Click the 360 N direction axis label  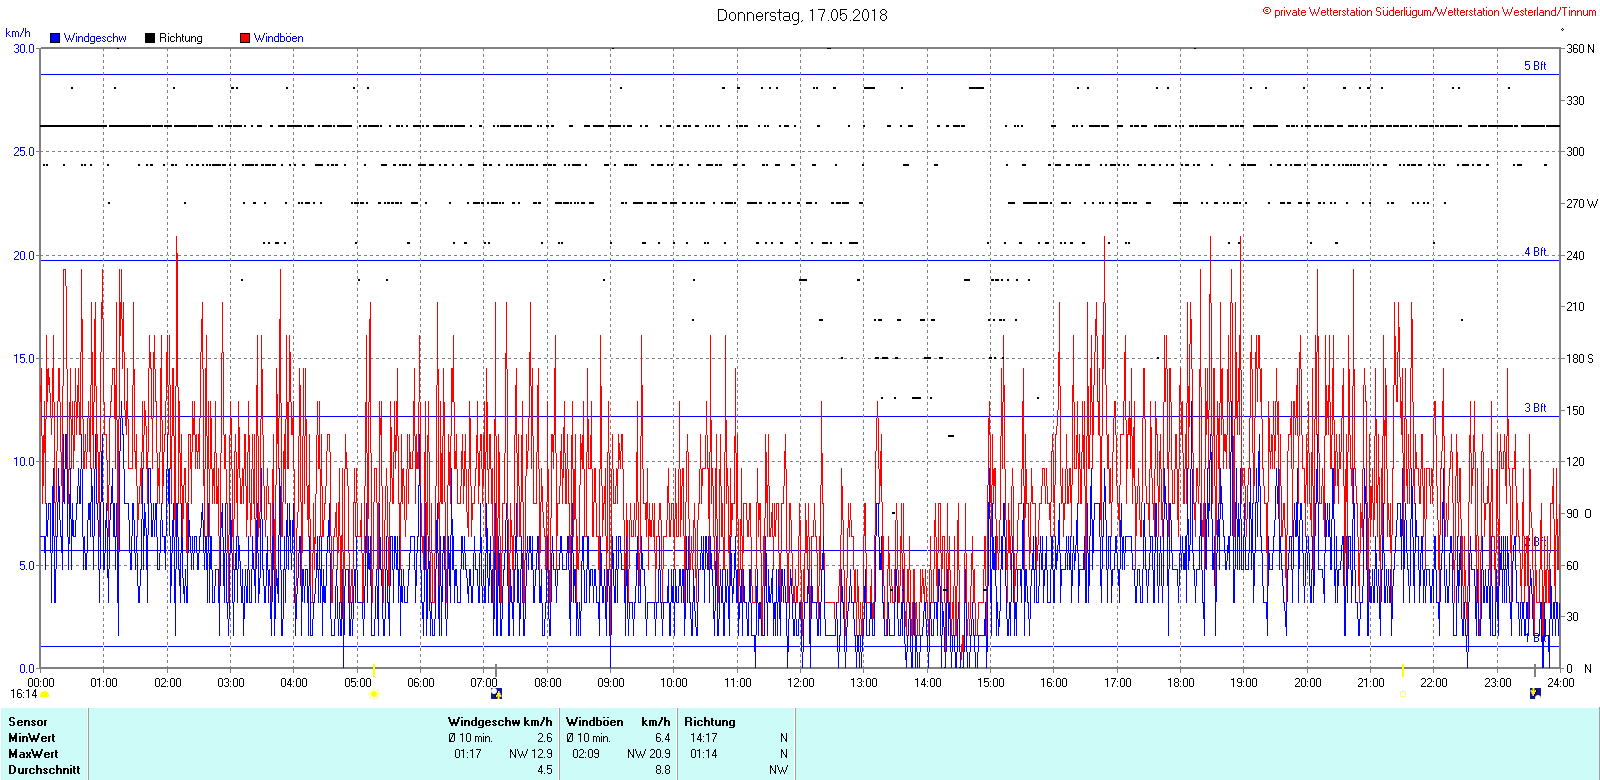coord(1580,49)
